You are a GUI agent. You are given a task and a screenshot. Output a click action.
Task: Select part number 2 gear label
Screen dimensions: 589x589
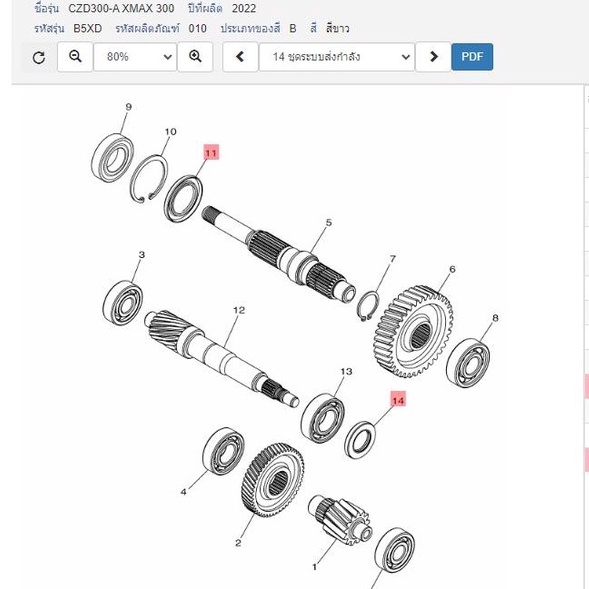[238, 543]
